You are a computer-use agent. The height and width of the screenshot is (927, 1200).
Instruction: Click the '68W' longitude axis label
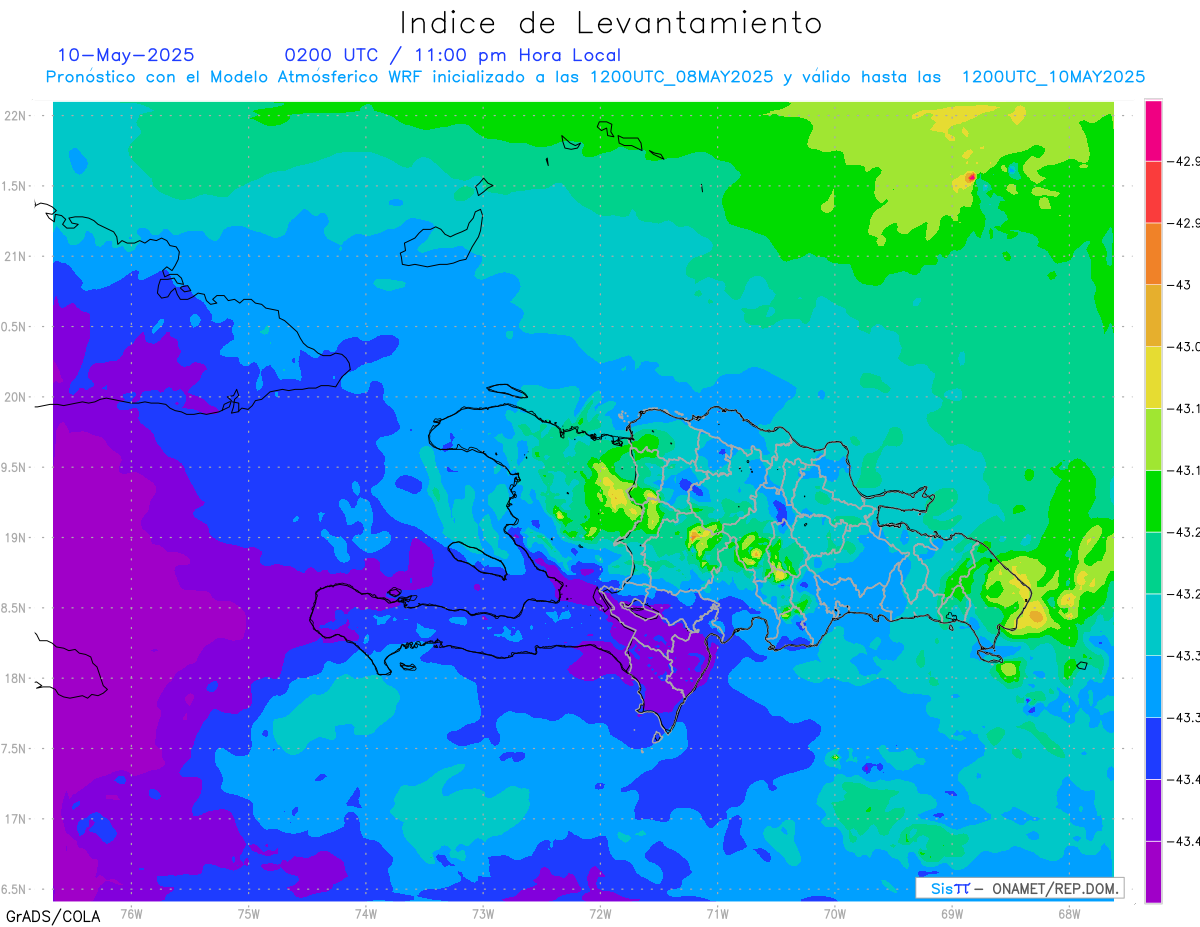(1068, 913)
